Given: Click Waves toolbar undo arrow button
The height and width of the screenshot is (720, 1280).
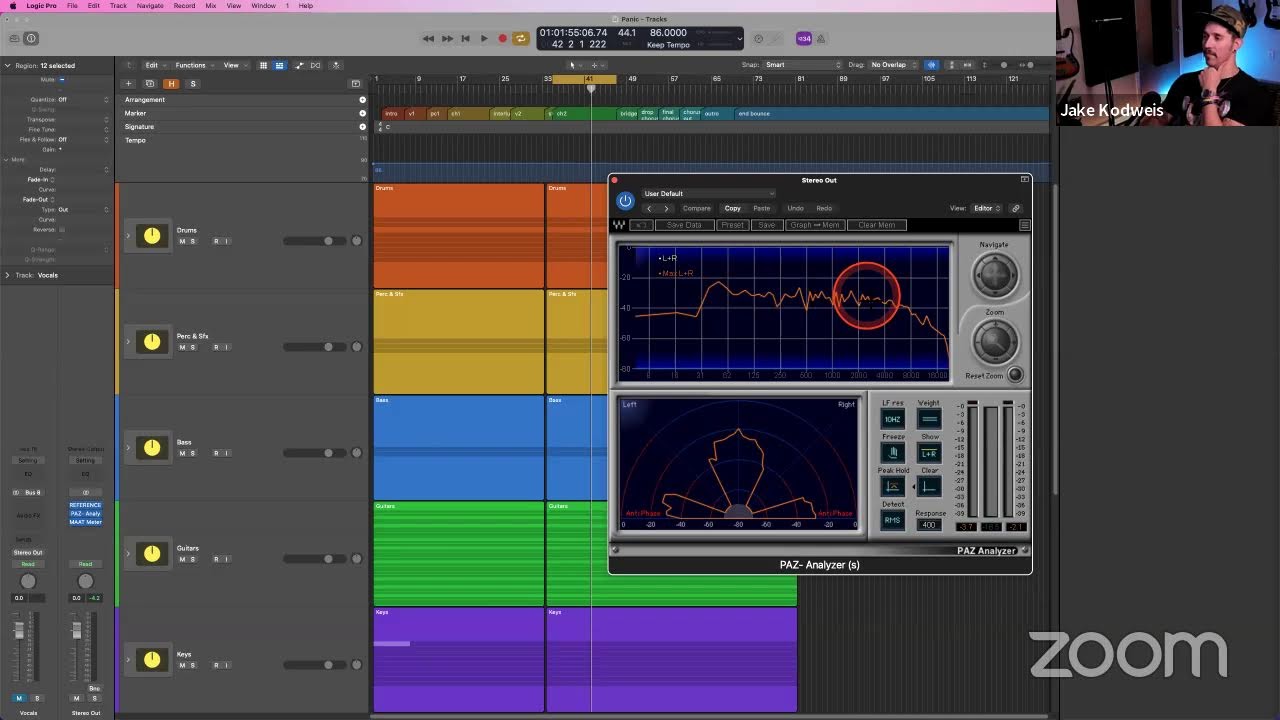Looking at the screenshot, I should coord(642,225).
